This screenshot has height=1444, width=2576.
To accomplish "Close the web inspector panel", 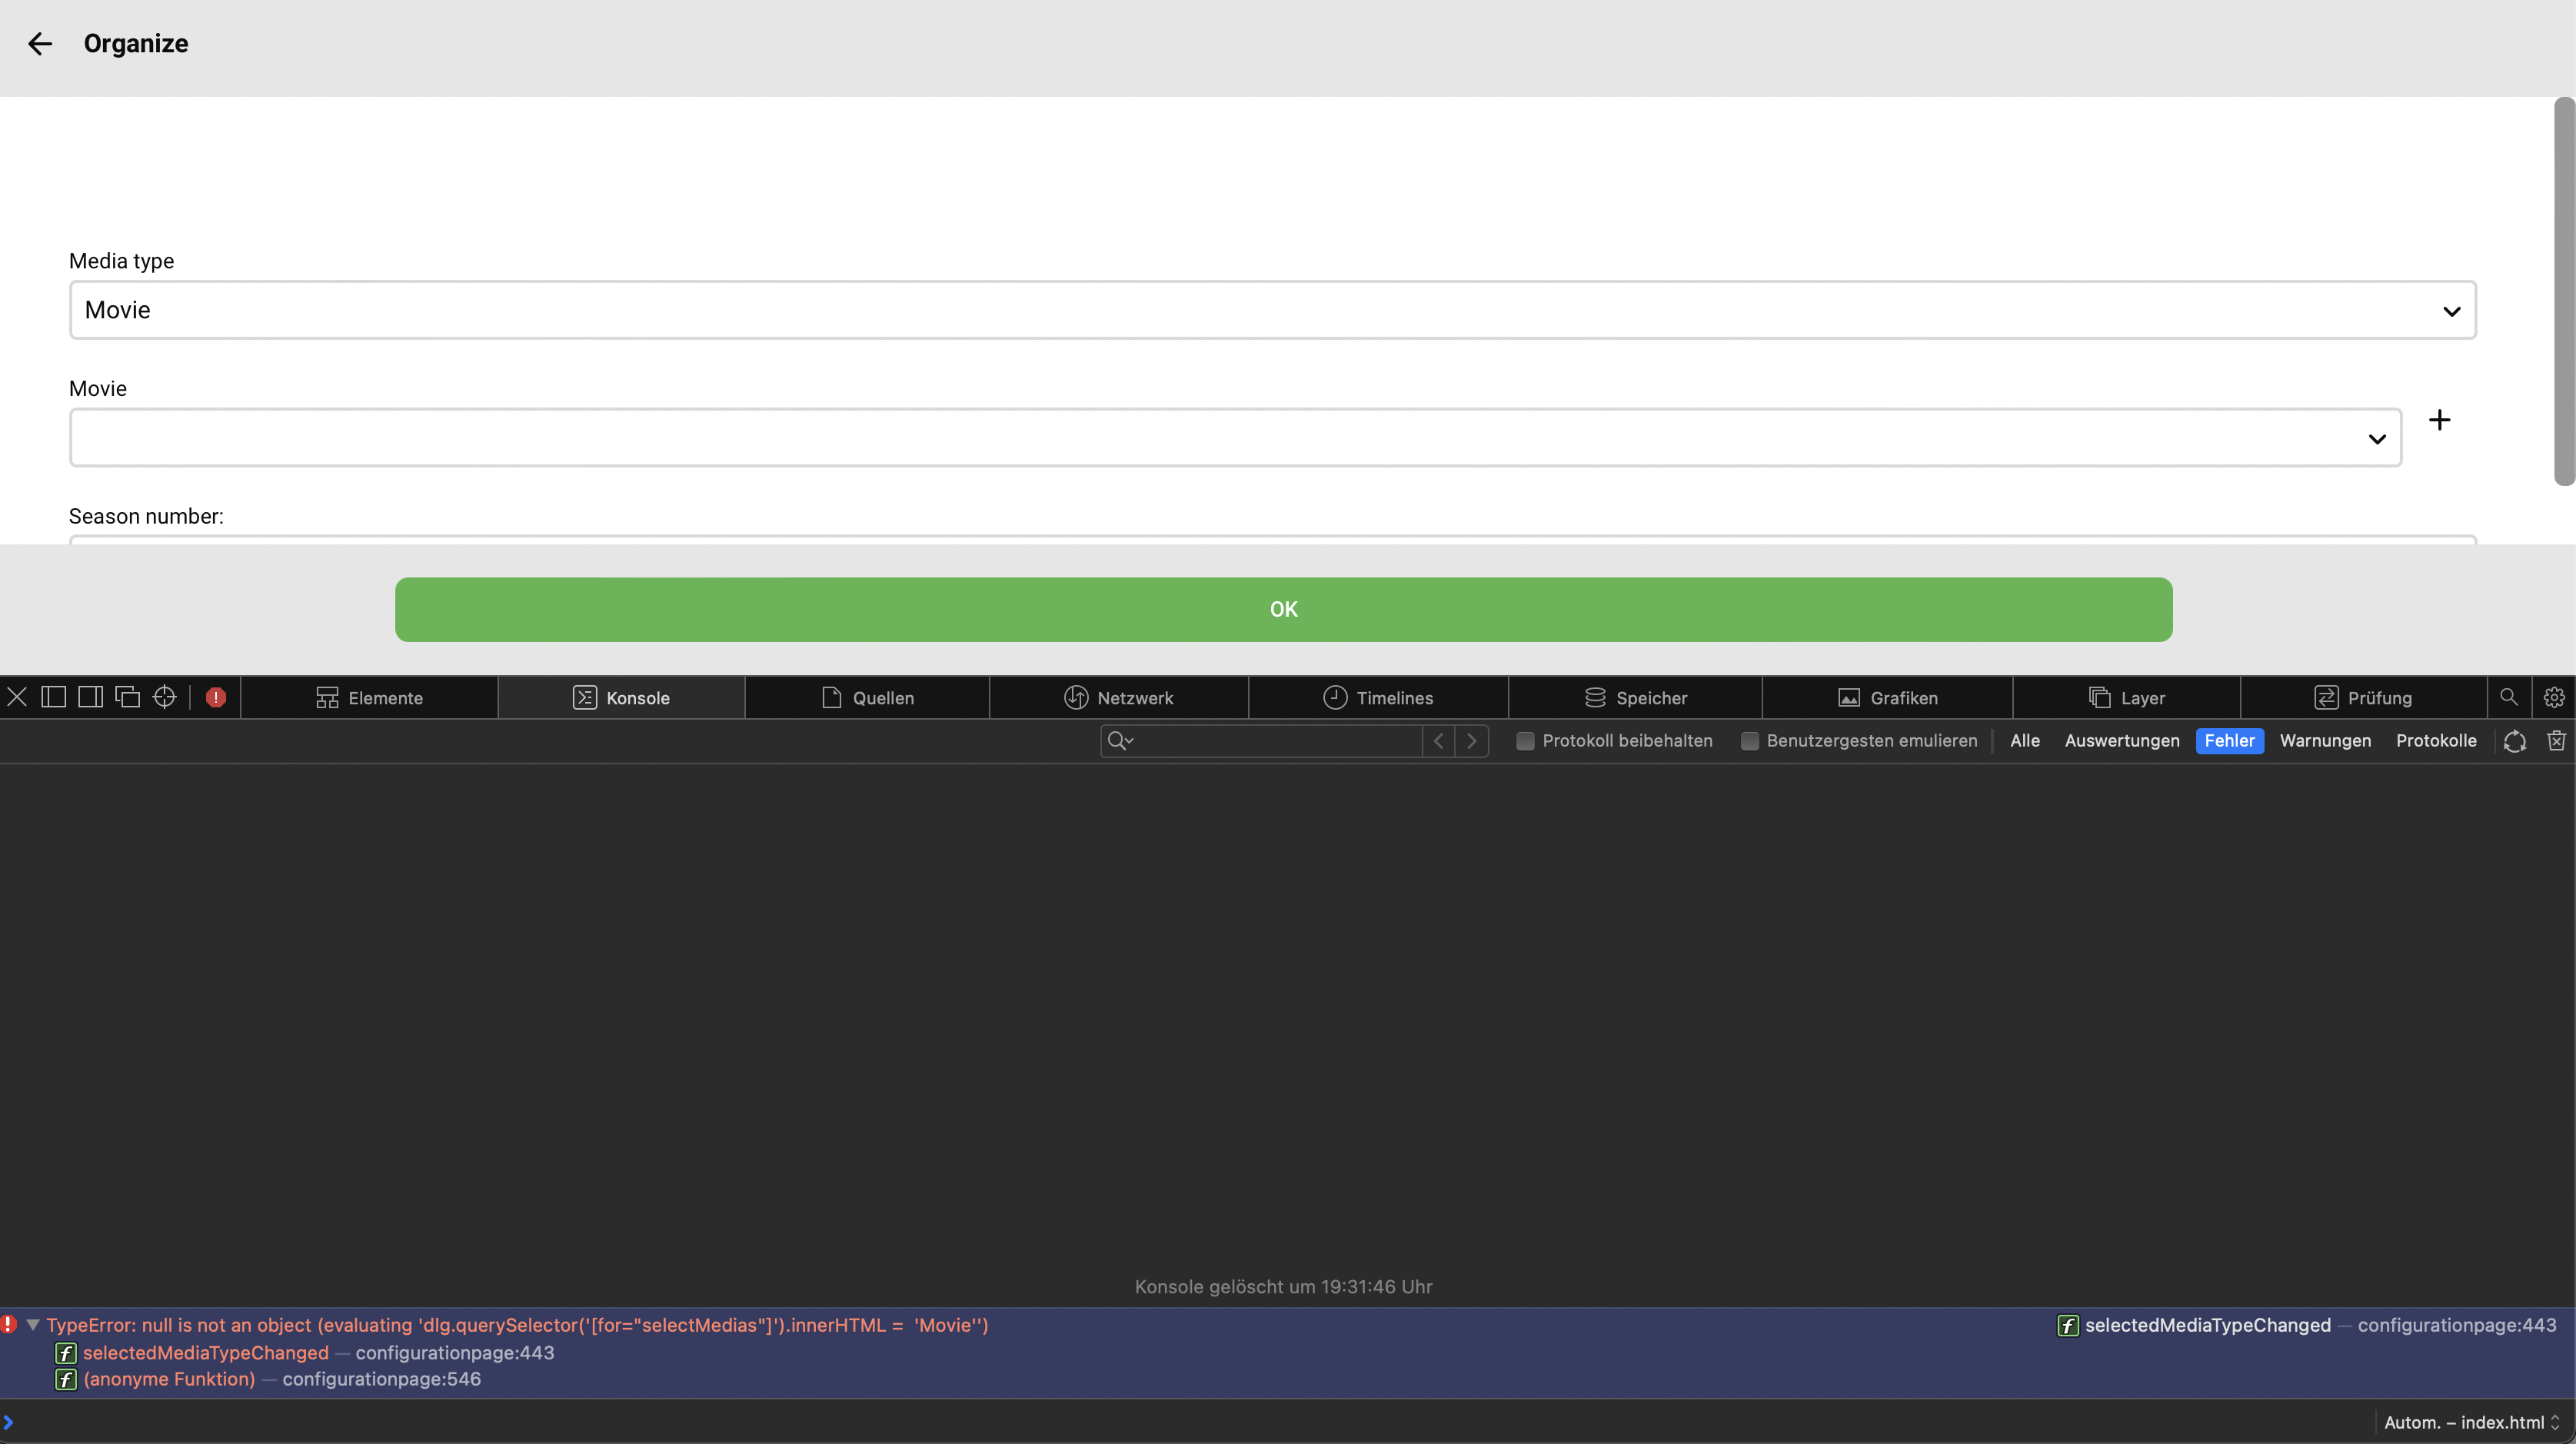I will (17, 697).
